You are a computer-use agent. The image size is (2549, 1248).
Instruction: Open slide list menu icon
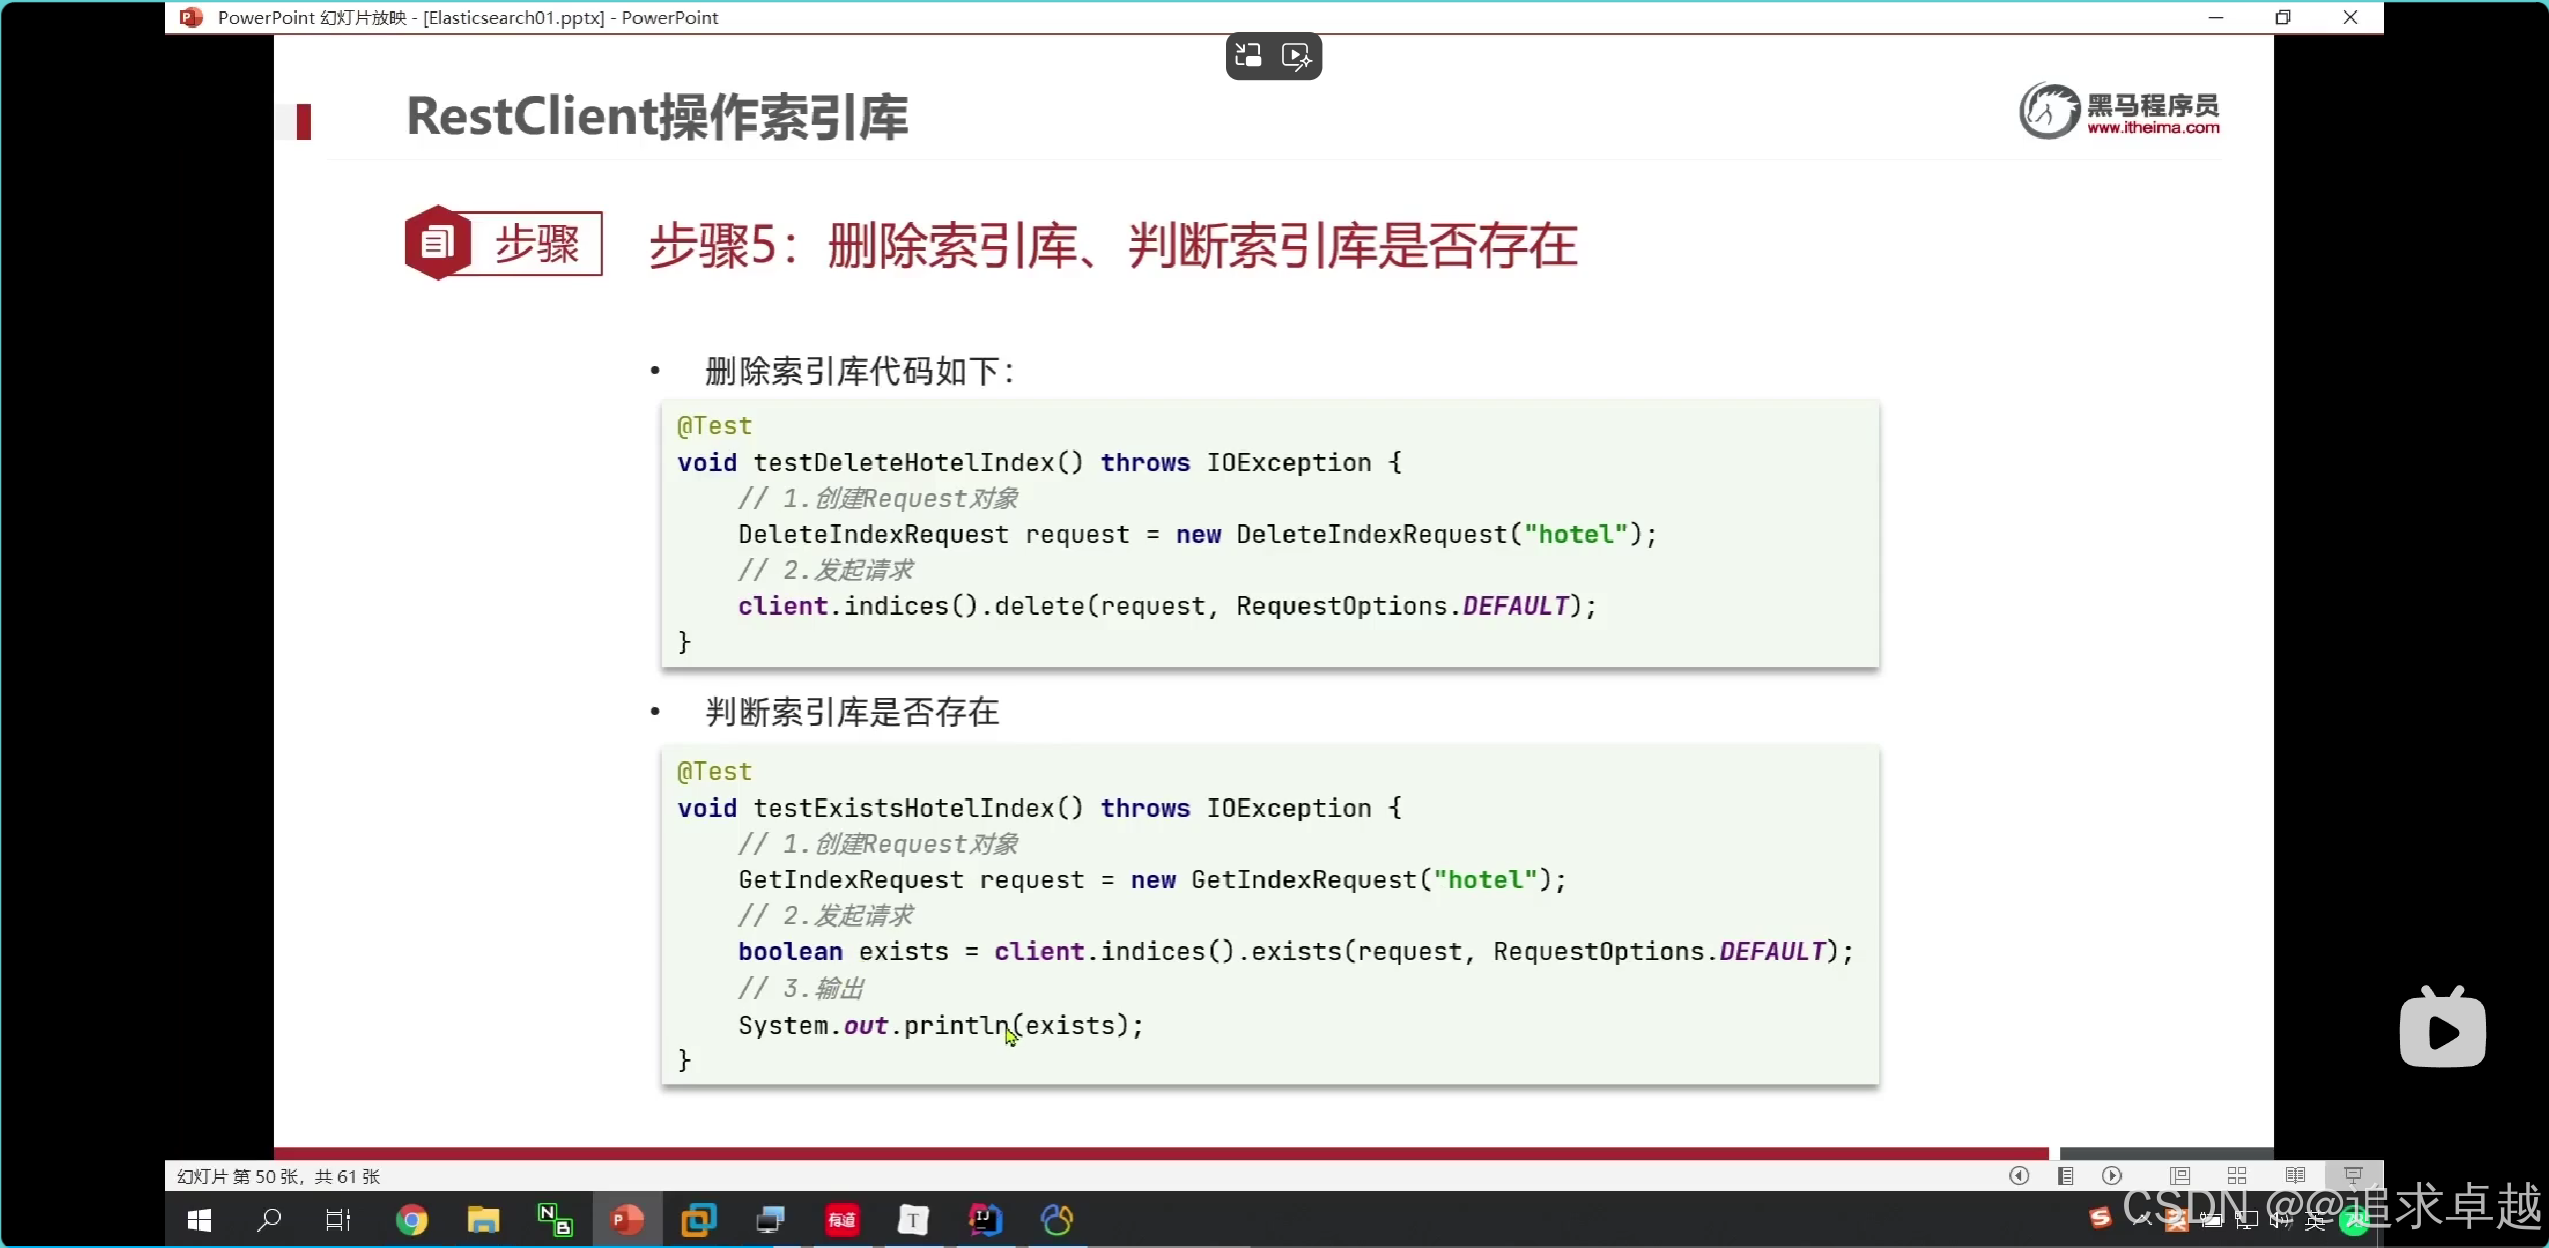pyautogui.click(x=2066, y=1176)
